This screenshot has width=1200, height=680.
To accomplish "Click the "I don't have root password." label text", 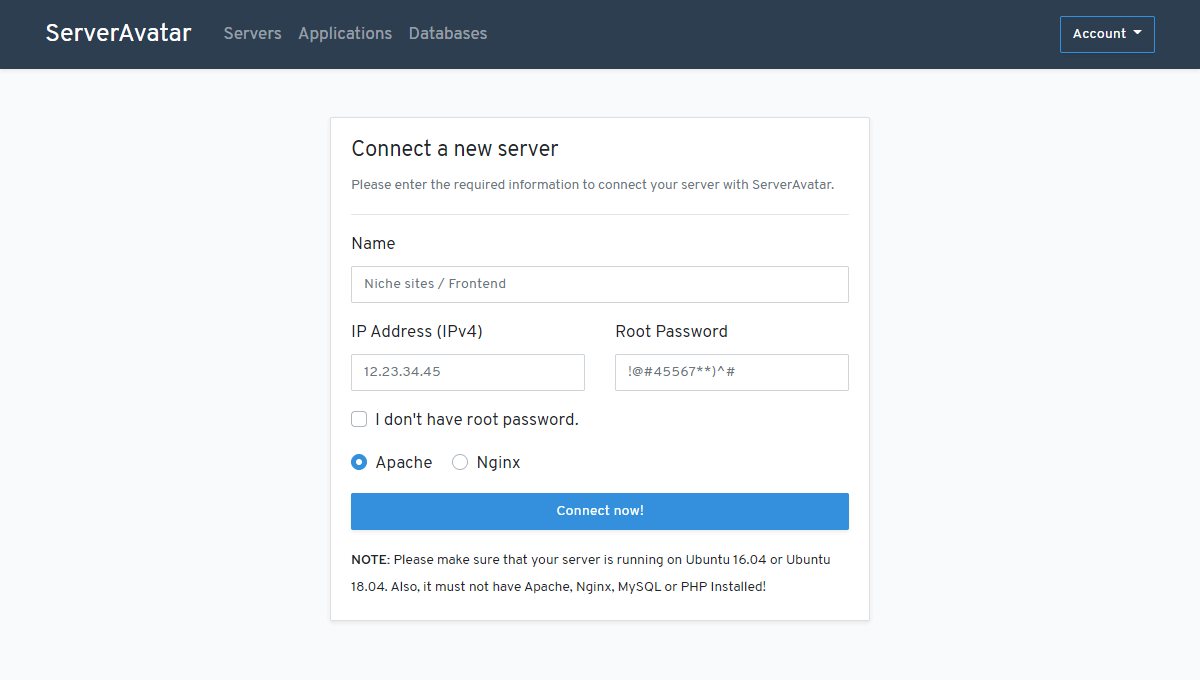I will point(477,420).
